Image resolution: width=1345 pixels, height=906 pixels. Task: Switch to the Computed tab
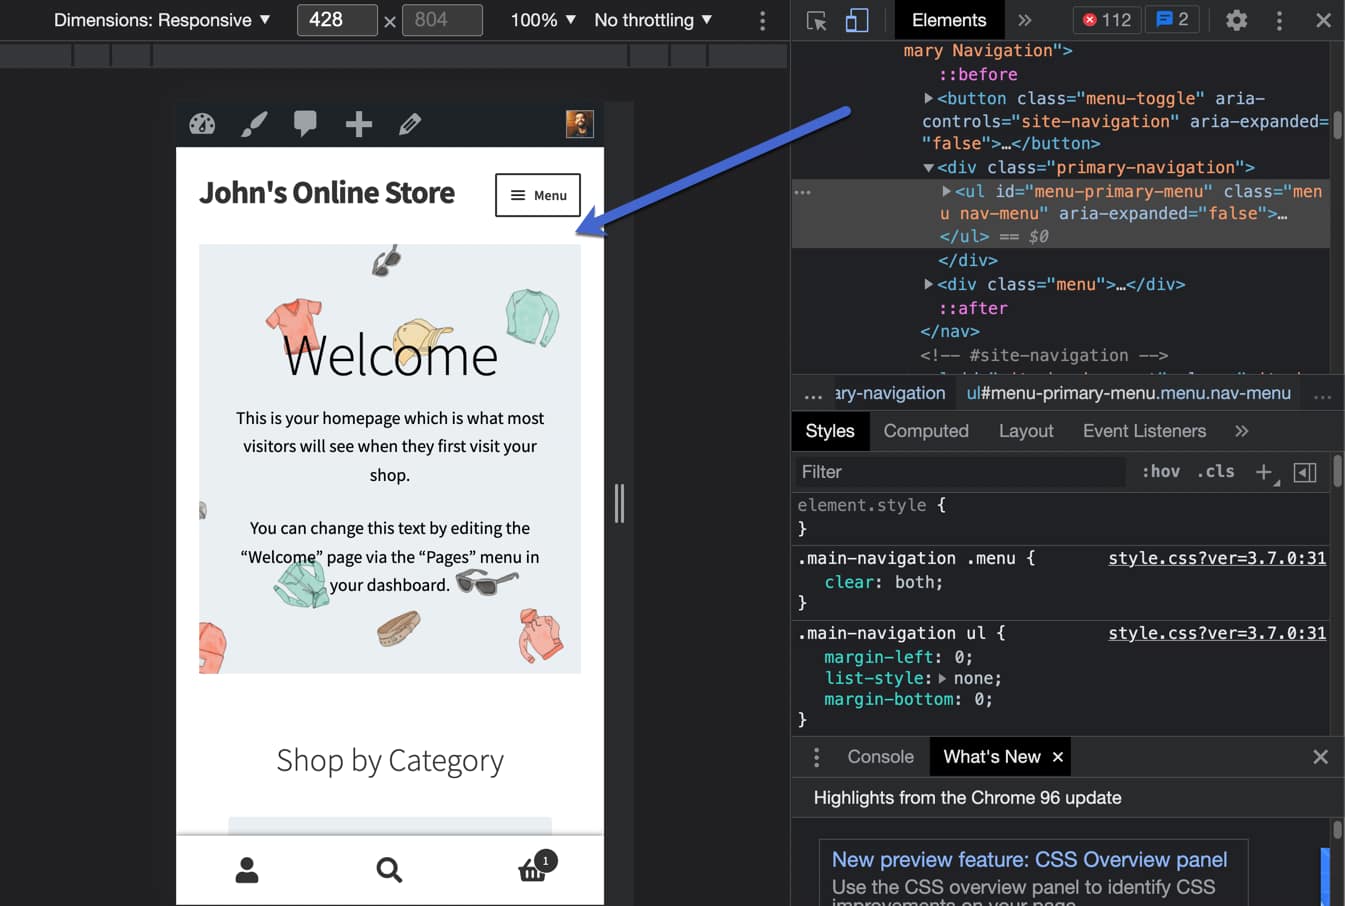click(x=926, y=430)
